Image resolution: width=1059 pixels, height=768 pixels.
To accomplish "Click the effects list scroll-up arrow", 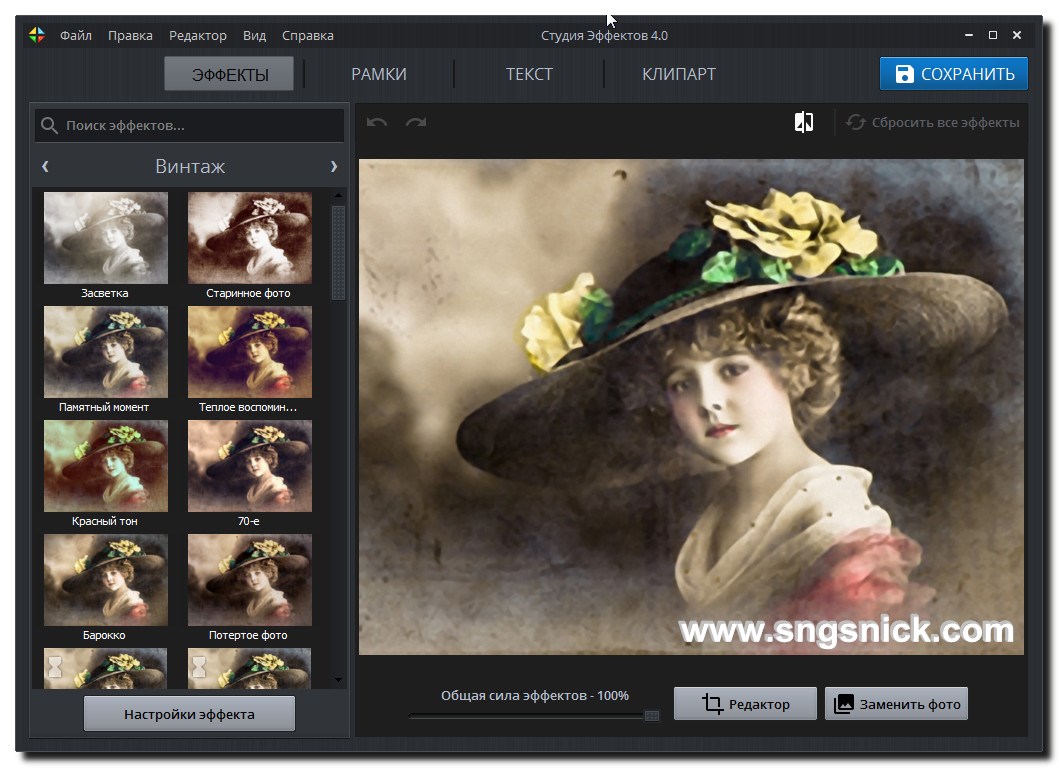I will (338, 196).
